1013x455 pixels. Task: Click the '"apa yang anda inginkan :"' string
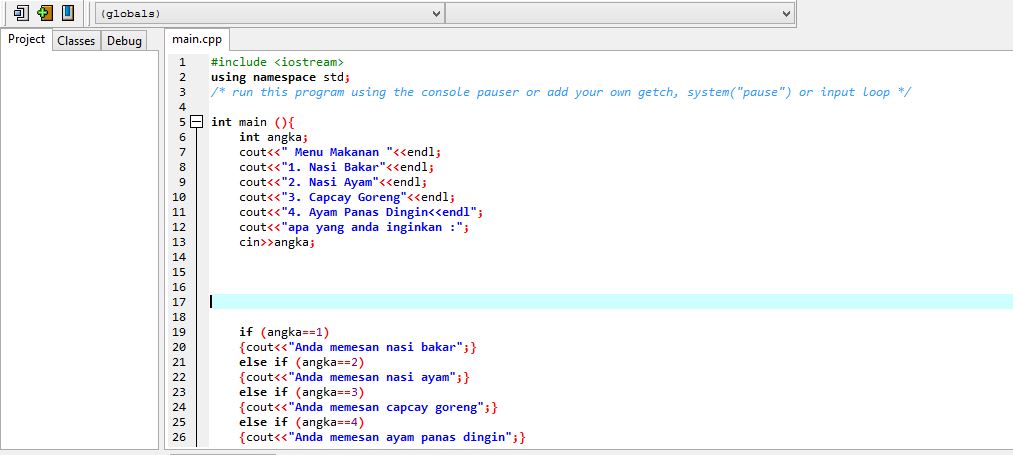[x=372, y=227]
